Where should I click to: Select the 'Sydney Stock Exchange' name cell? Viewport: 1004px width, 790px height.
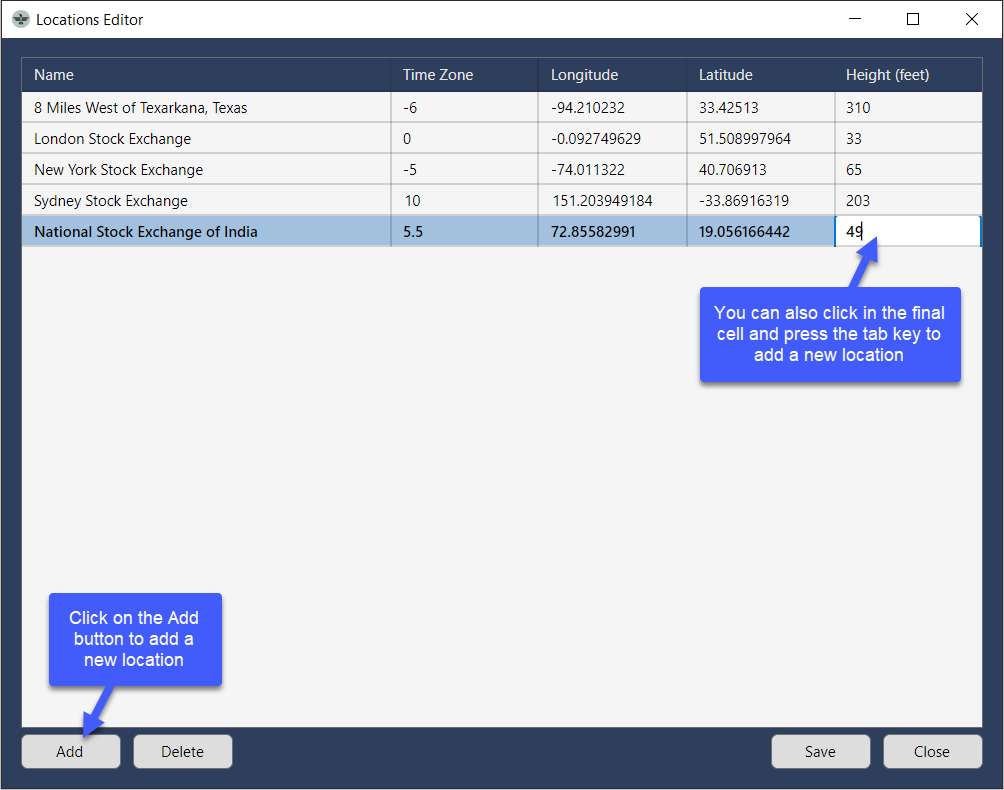pos(206,200)
